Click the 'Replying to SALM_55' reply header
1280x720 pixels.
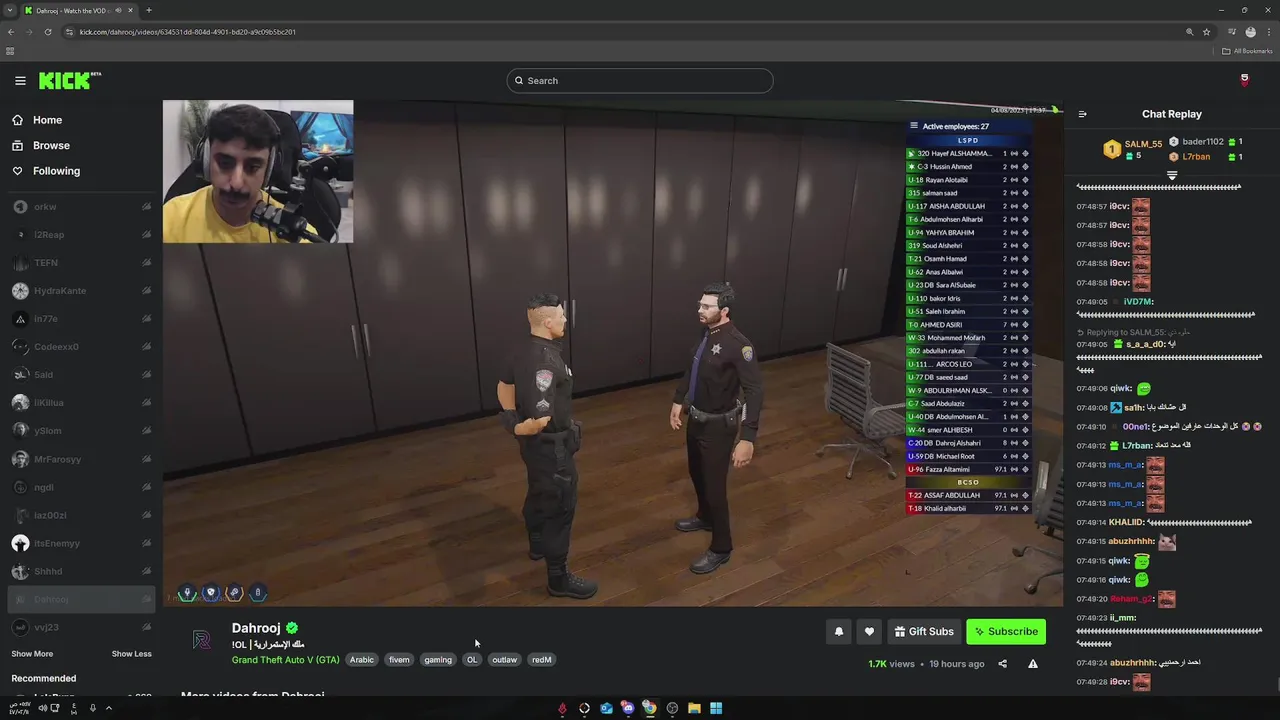[x=1132, y=332]
